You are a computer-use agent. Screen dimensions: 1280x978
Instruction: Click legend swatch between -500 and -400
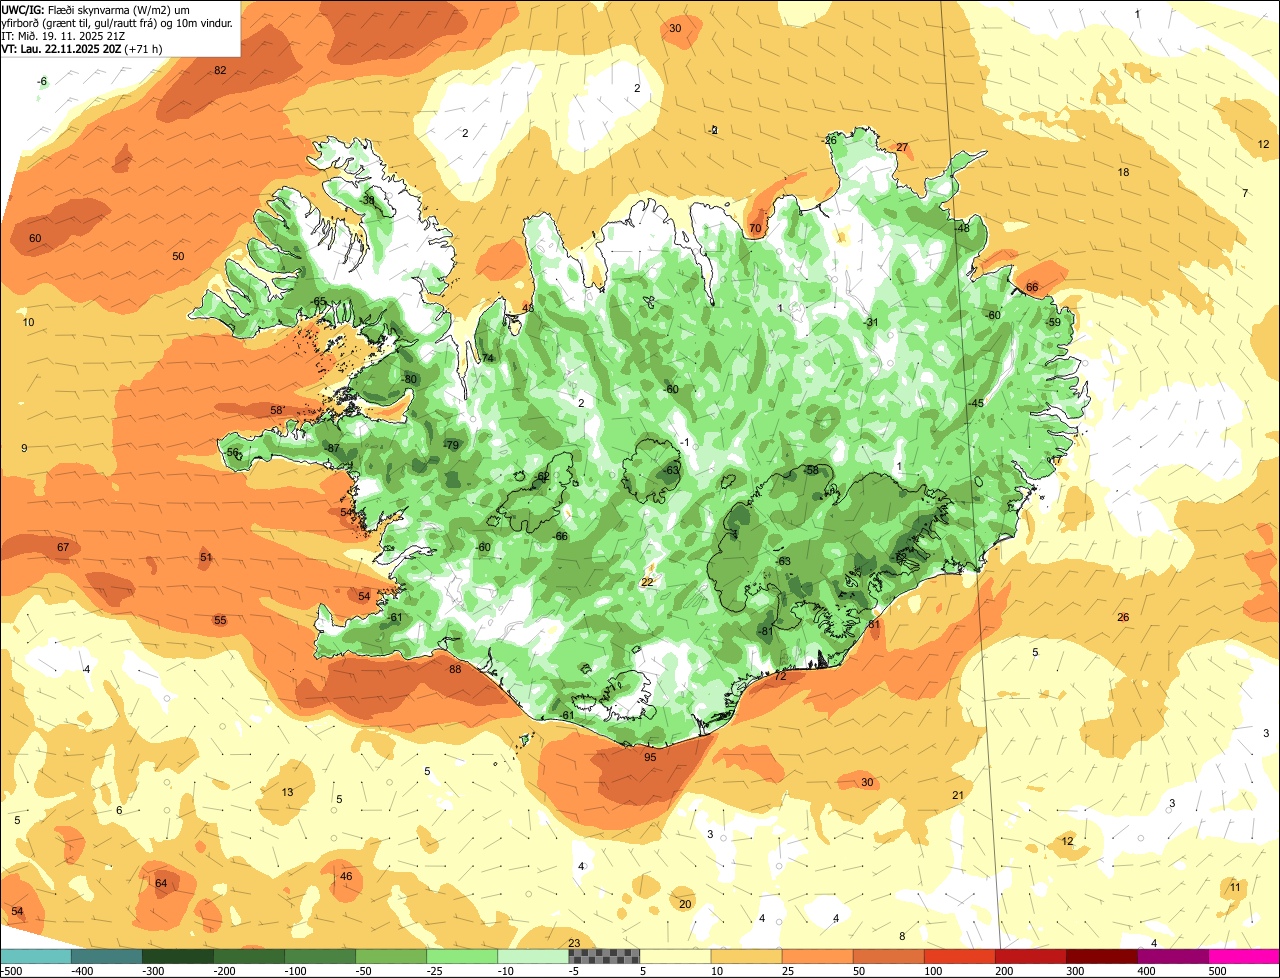pos(36,956)
